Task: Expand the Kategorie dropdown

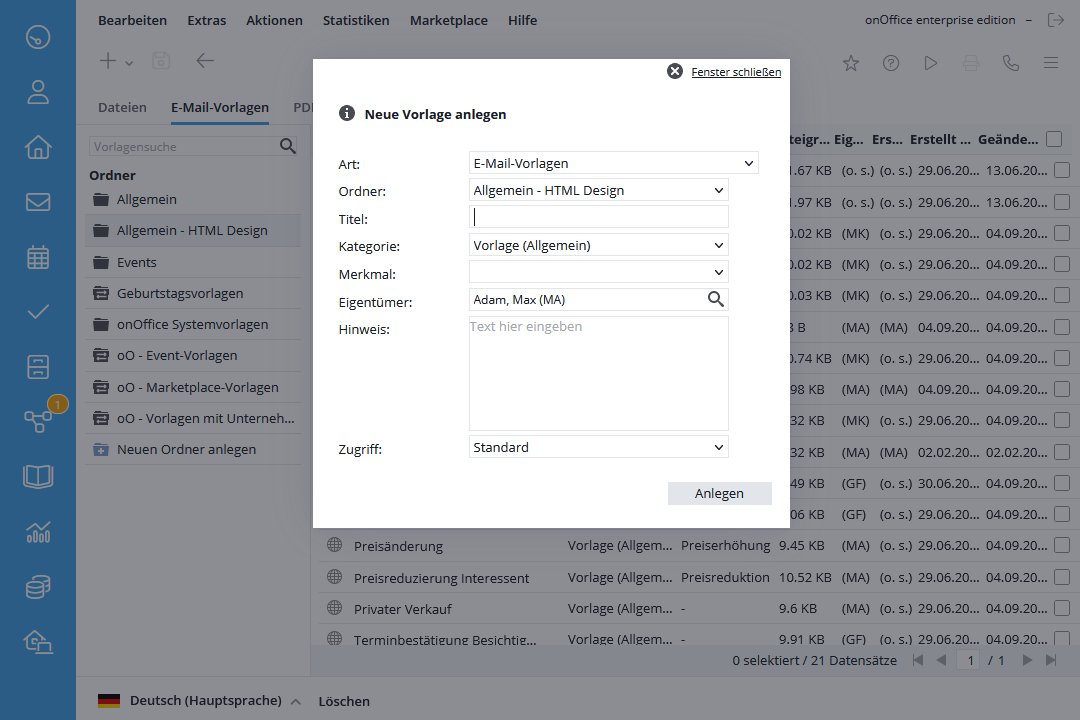Action: click(598, 245)
